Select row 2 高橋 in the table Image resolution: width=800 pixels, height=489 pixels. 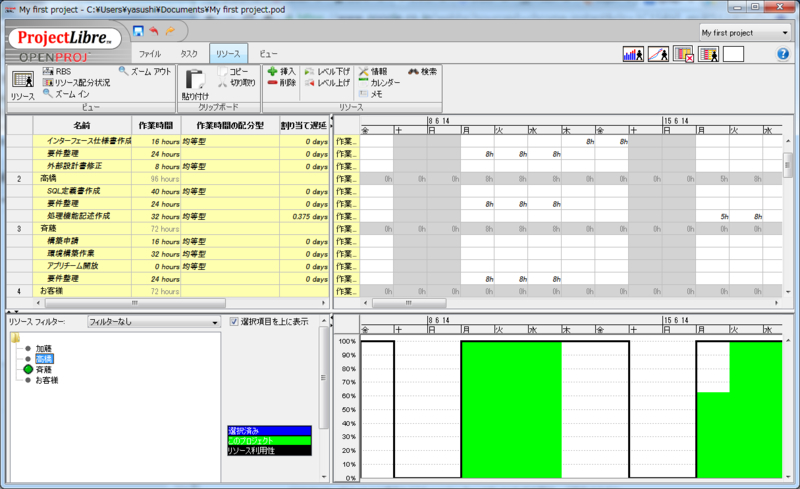pyautogui.click(x=168, y=179)
